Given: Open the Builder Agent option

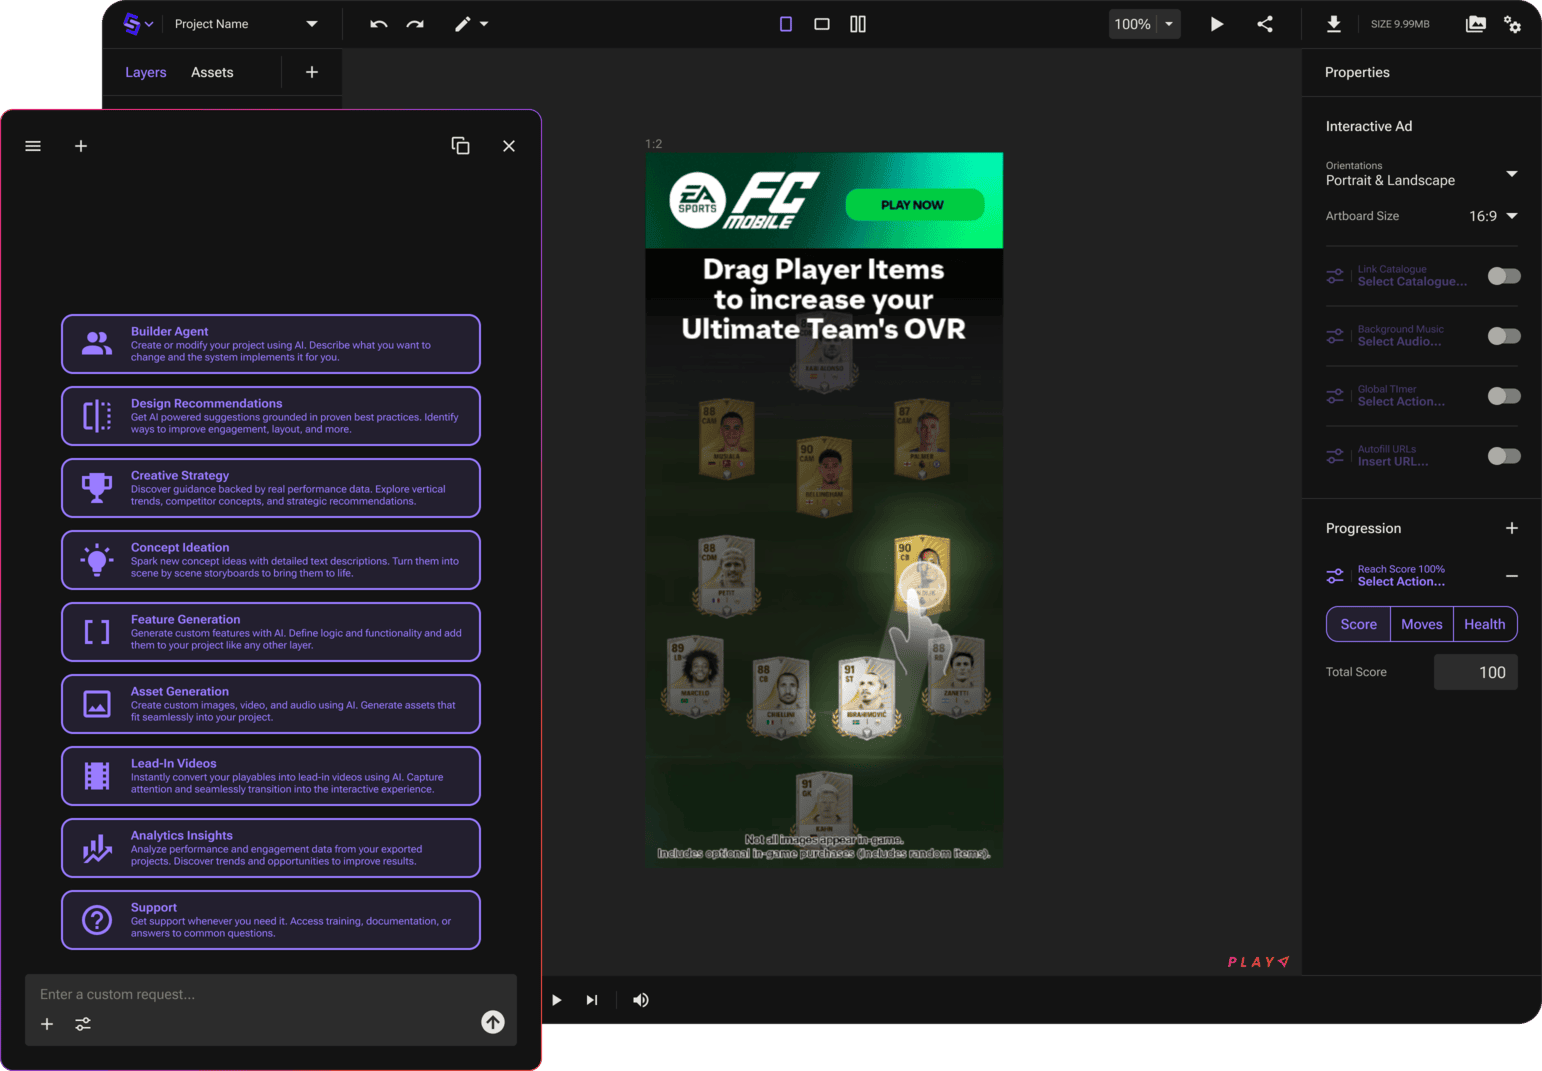Looking at the screenshot, I should [271, 344].
